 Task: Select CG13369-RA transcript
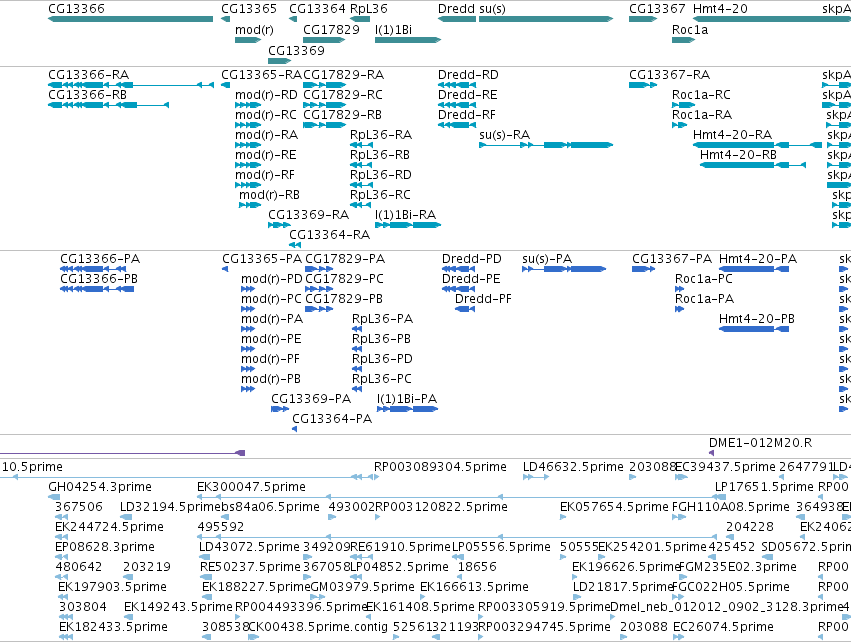point(308,214)
